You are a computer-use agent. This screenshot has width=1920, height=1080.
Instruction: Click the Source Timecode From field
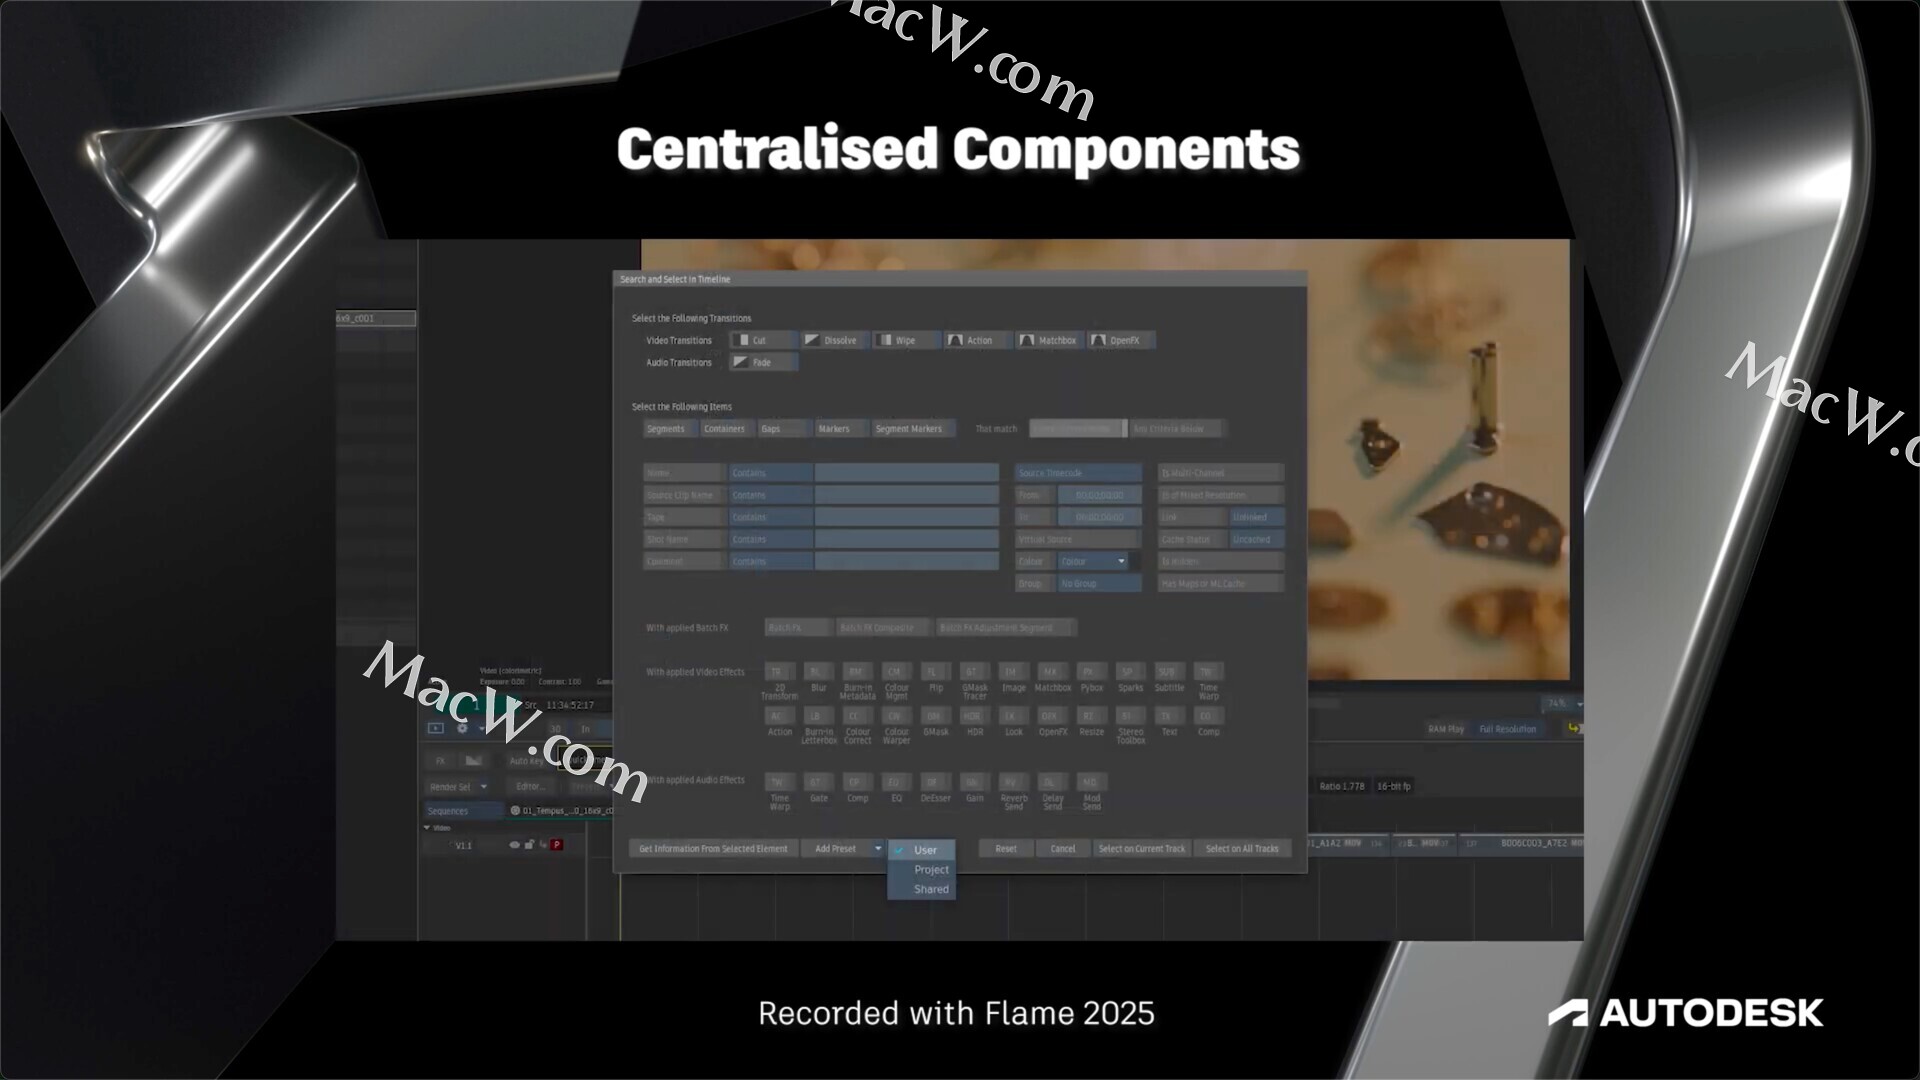click(1099, 495)
